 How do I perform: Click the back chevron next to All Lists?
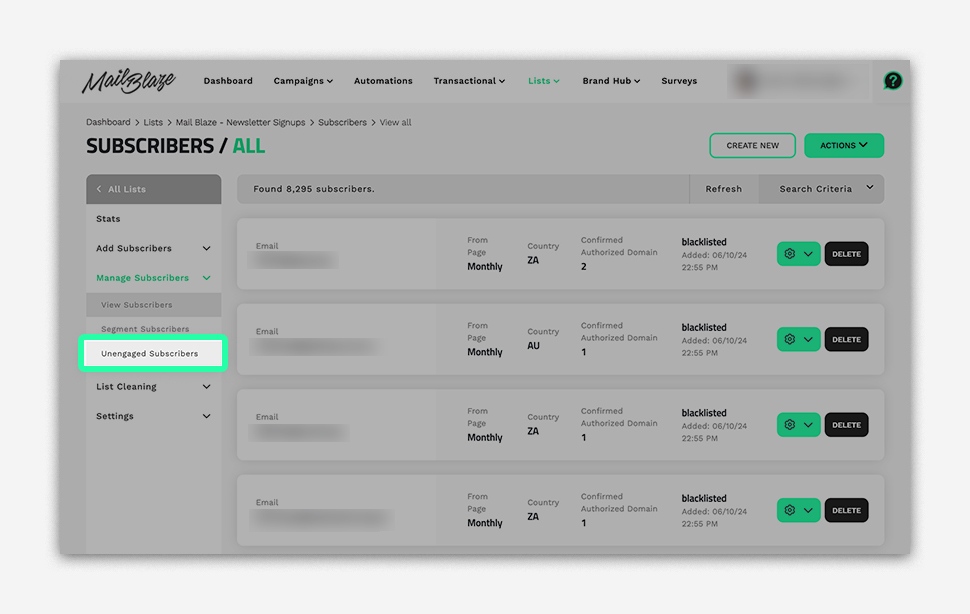98,189
